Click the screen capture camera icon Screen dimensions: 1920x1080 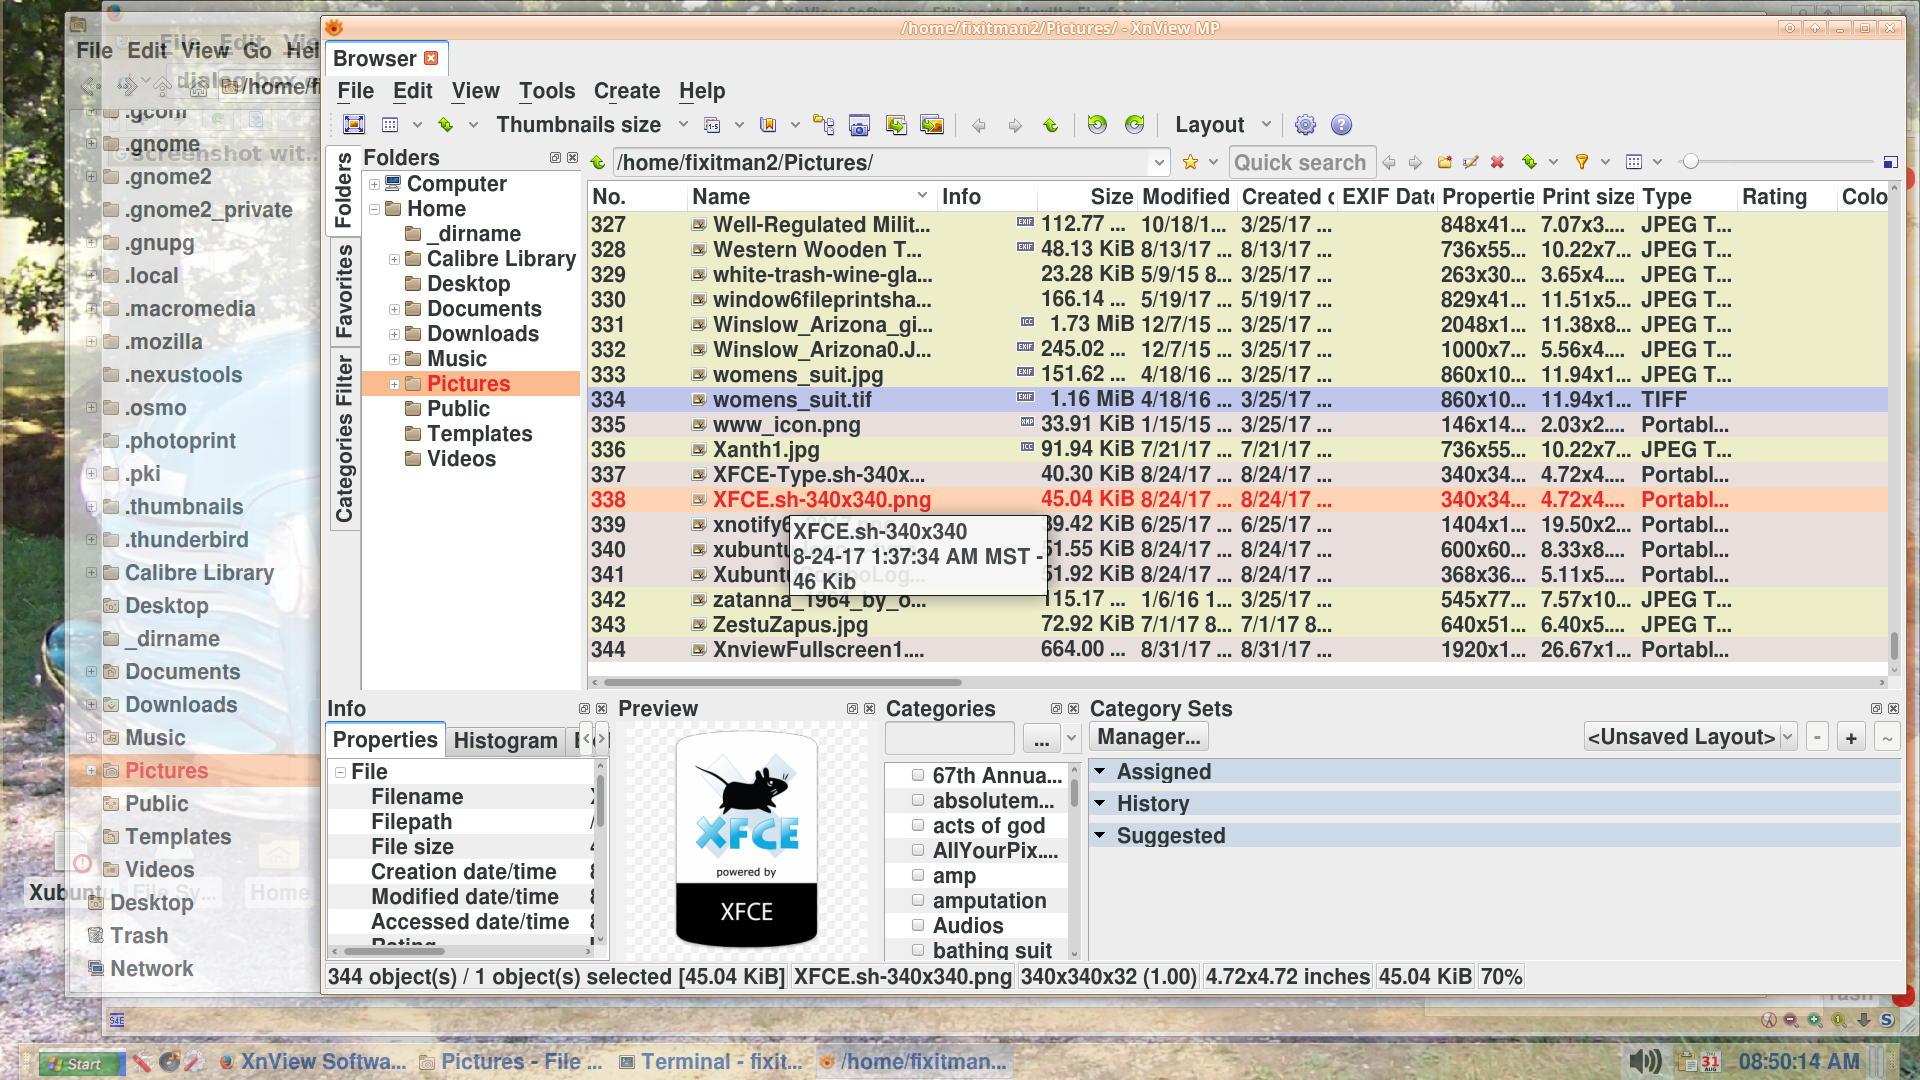tap(859, 125)
